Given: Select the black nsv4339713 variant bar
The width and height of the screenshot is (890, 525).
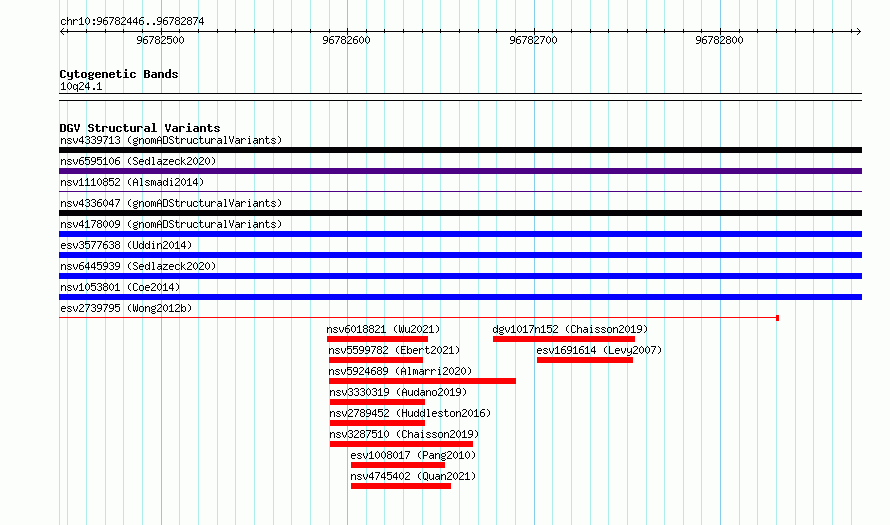Looking at the screenshot, I should point(460,150).
